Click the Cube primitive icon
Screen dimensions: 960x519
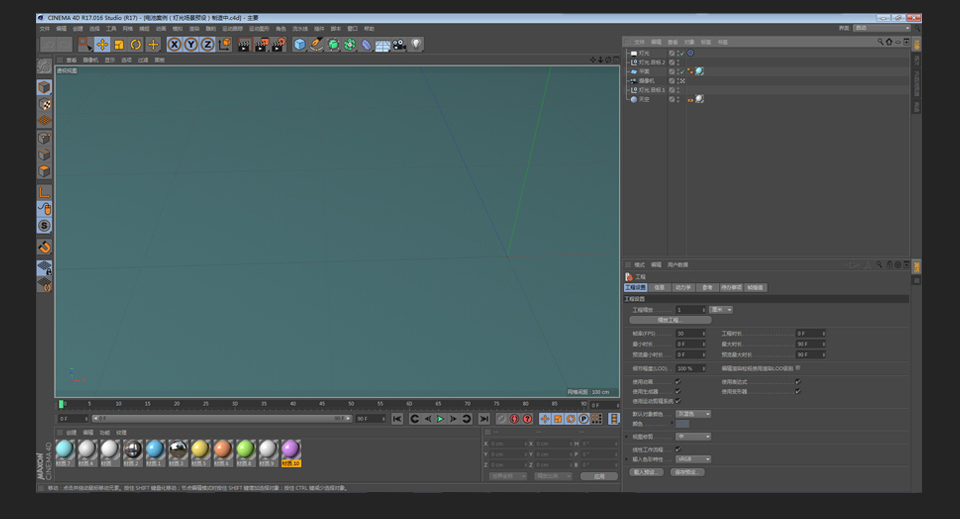click(x=300, y=44)
